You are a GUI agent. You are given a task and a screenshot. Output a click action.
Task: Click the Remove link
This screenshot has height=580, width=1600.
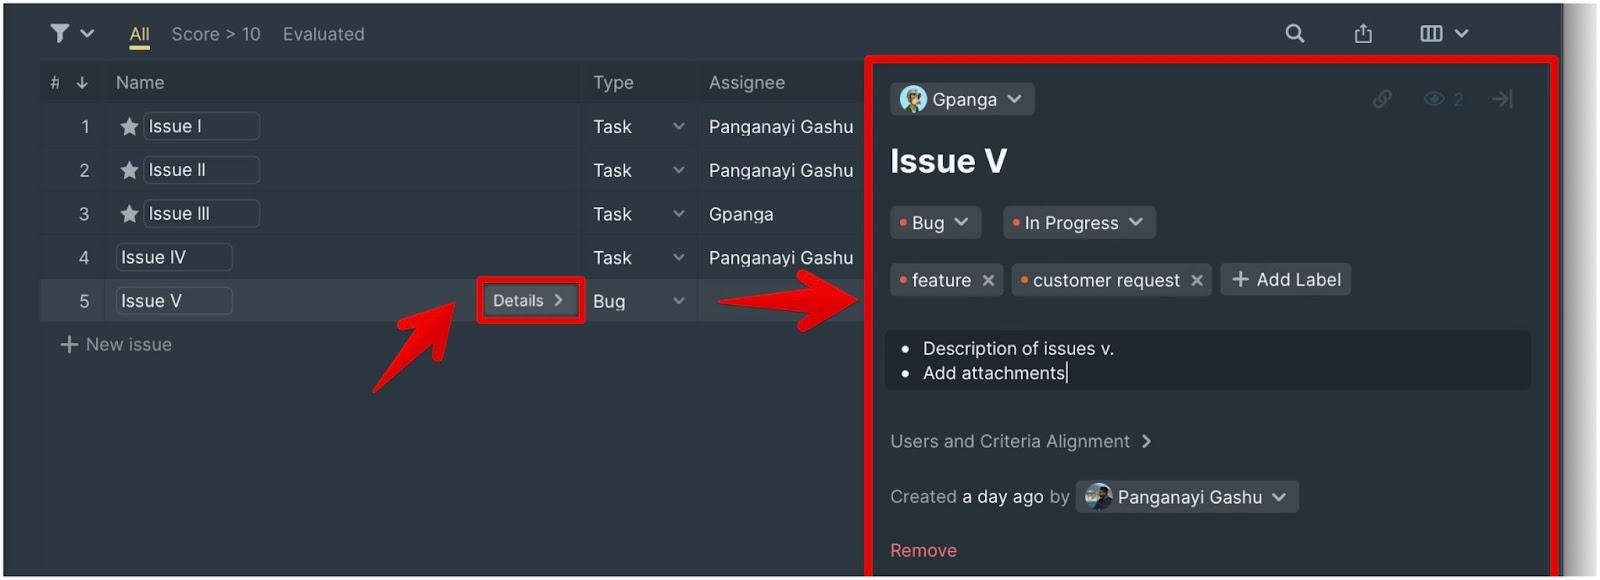coord(923,550)
